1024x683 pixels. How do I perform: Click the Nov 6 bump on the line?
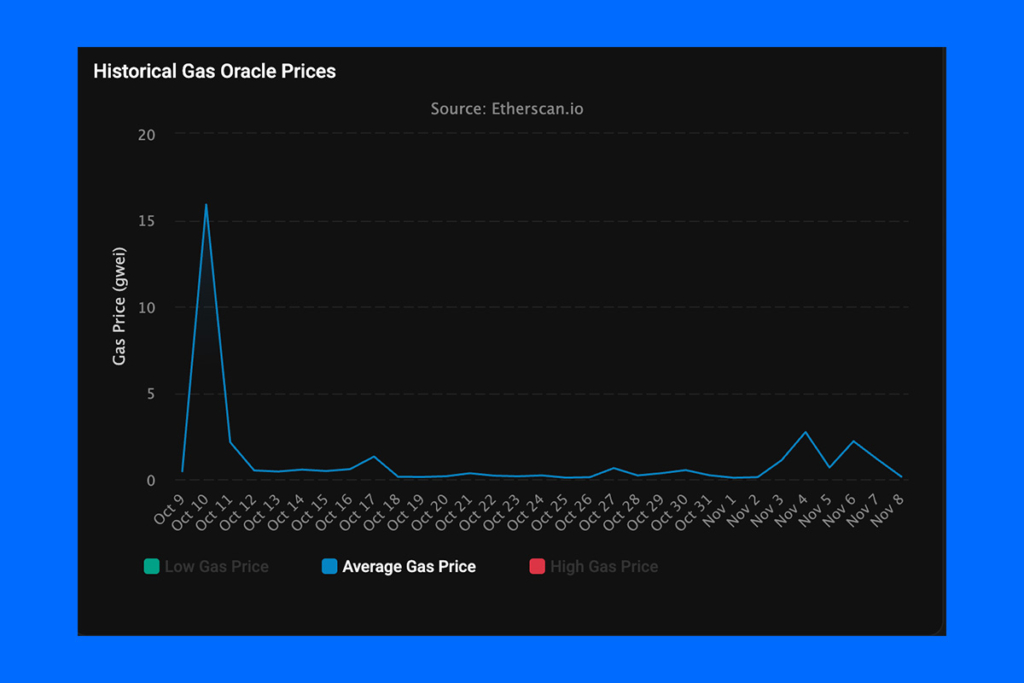tap(855, 439)
